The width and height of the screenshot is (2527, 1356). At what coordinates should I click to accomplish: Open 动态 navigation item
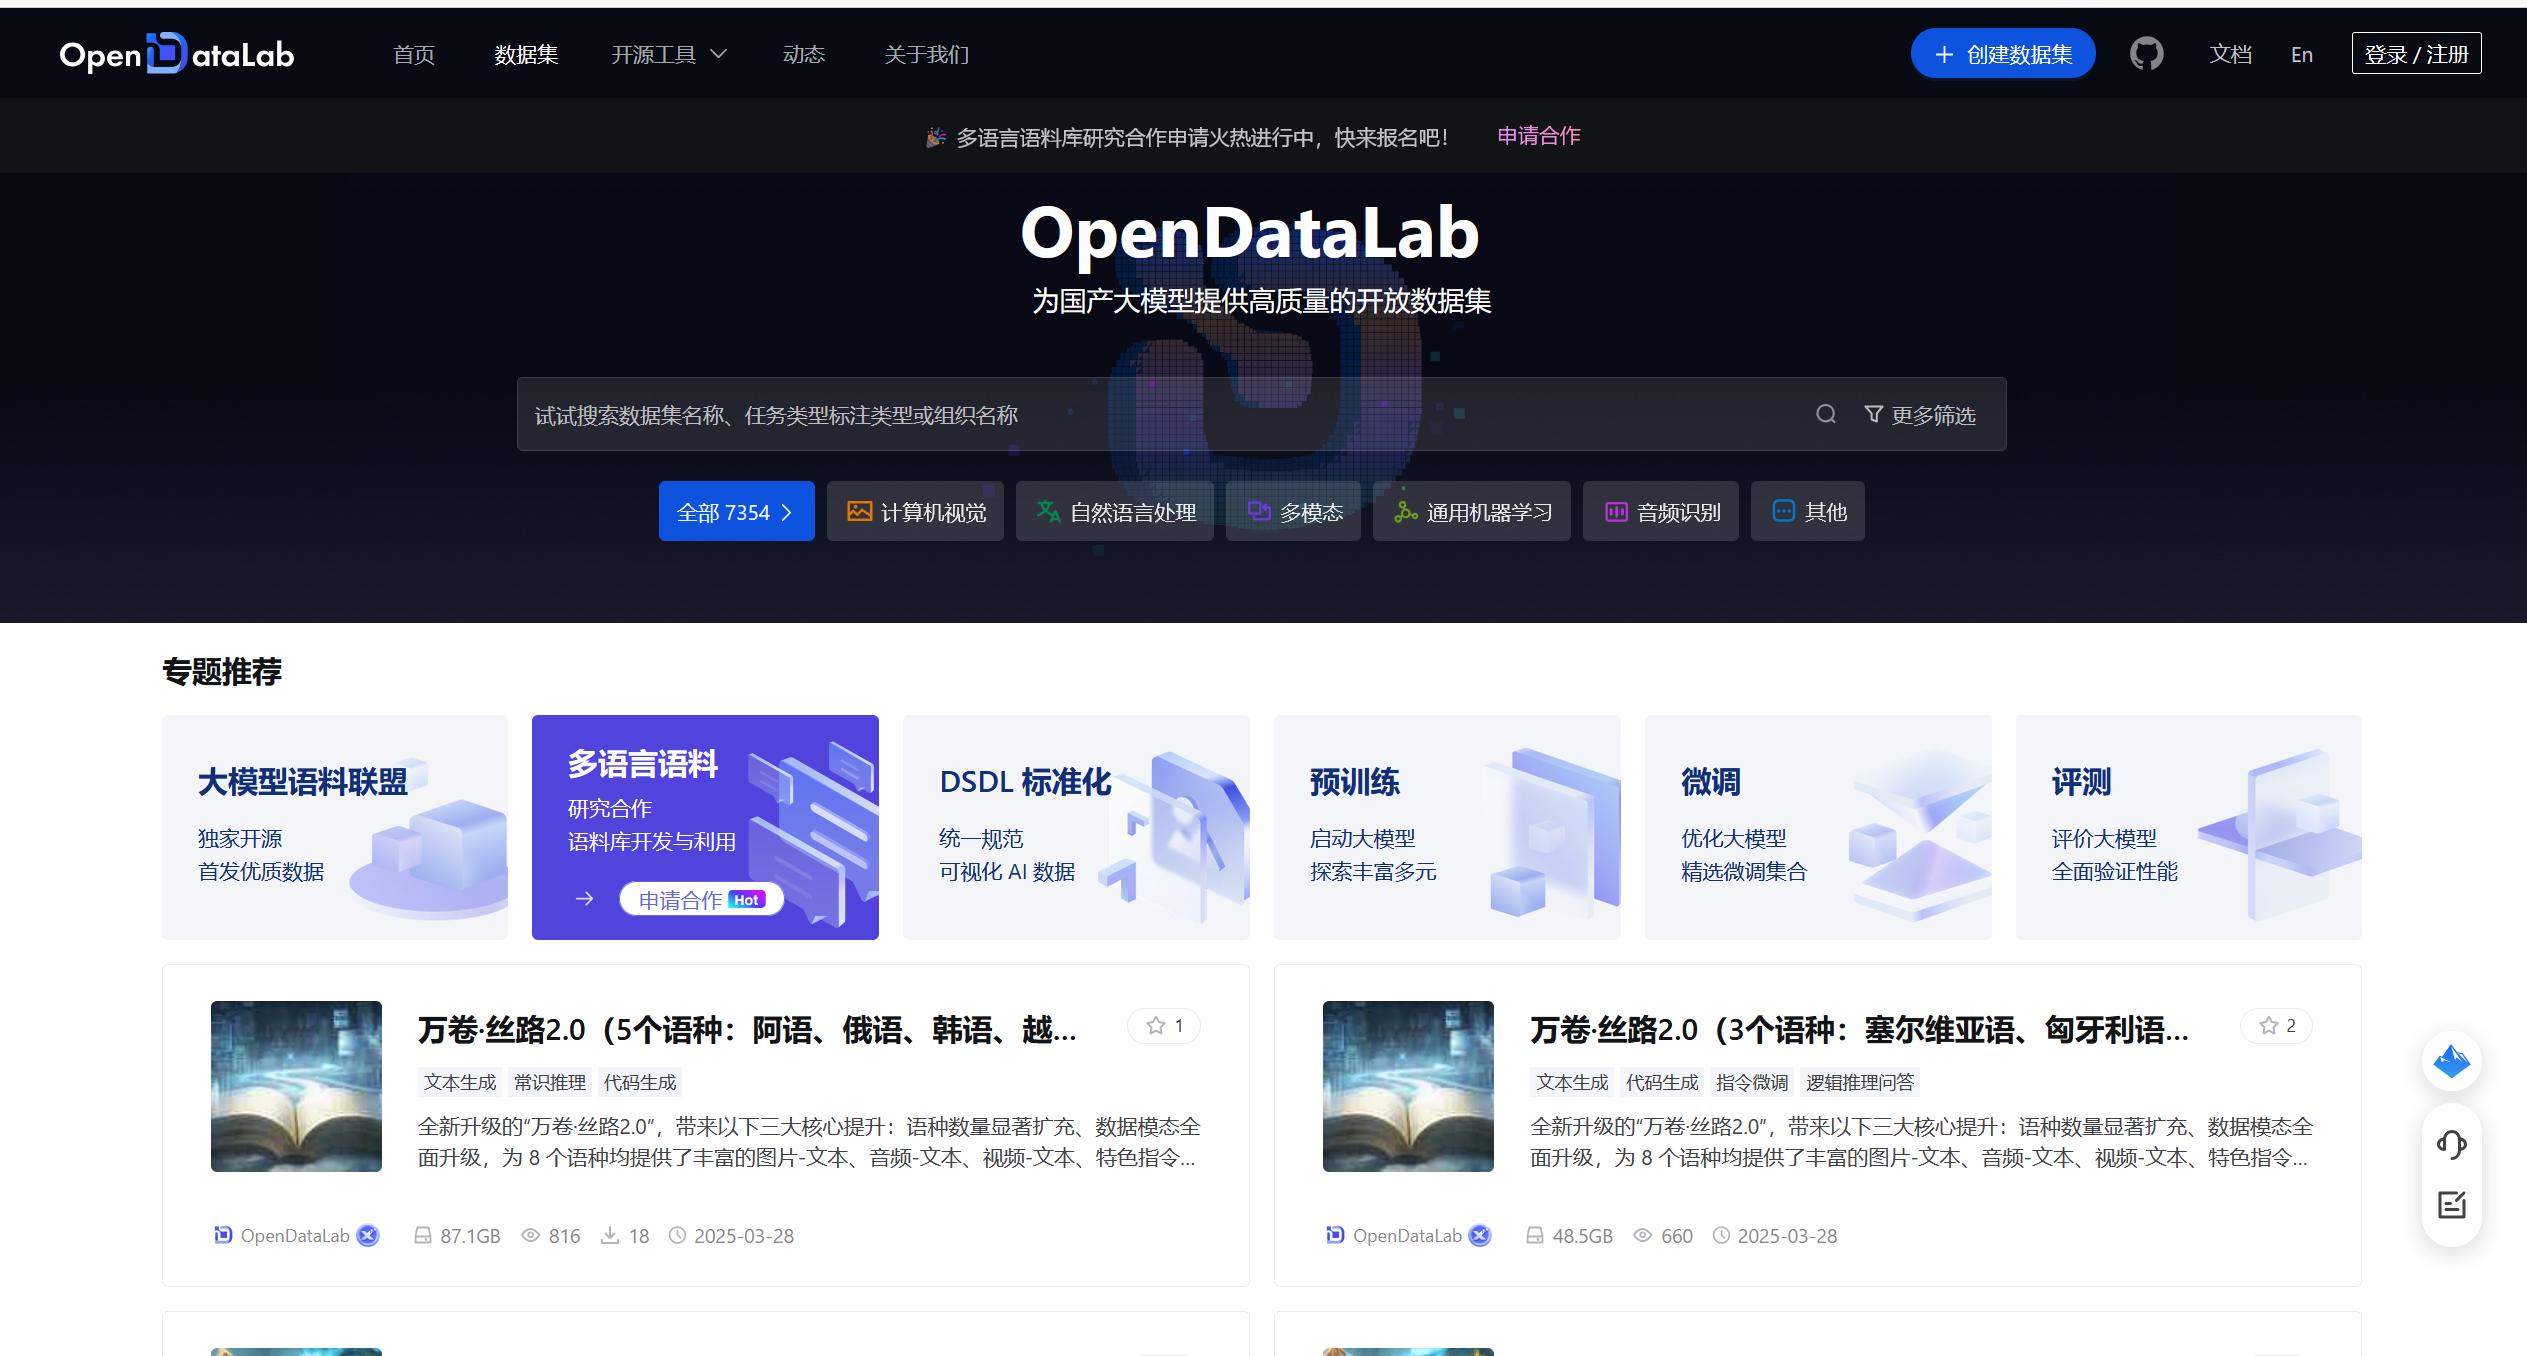pyautogui.click(x=804, y=55)
